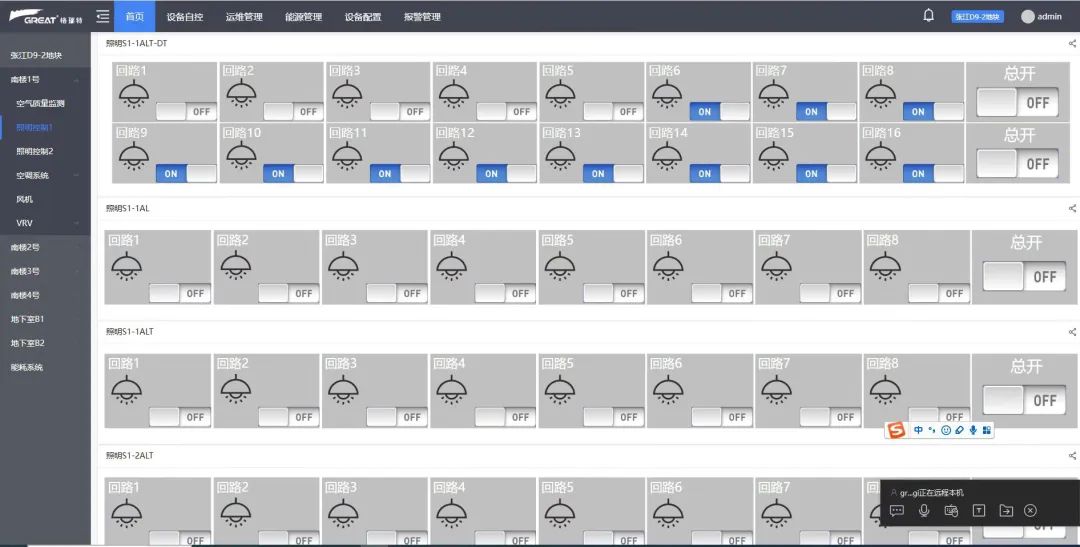Click share icon for 照明S1-1AL panel
The image size is (1080, 547).
pyautogui.click(x=1072, y=209)
